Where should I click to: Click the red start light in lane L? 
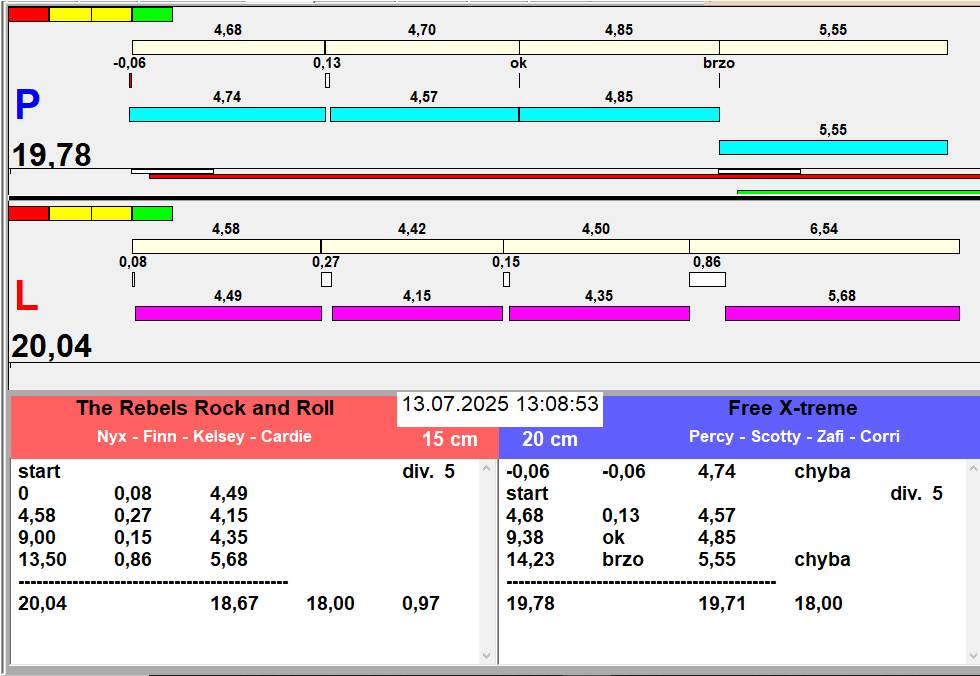(29, 214)
